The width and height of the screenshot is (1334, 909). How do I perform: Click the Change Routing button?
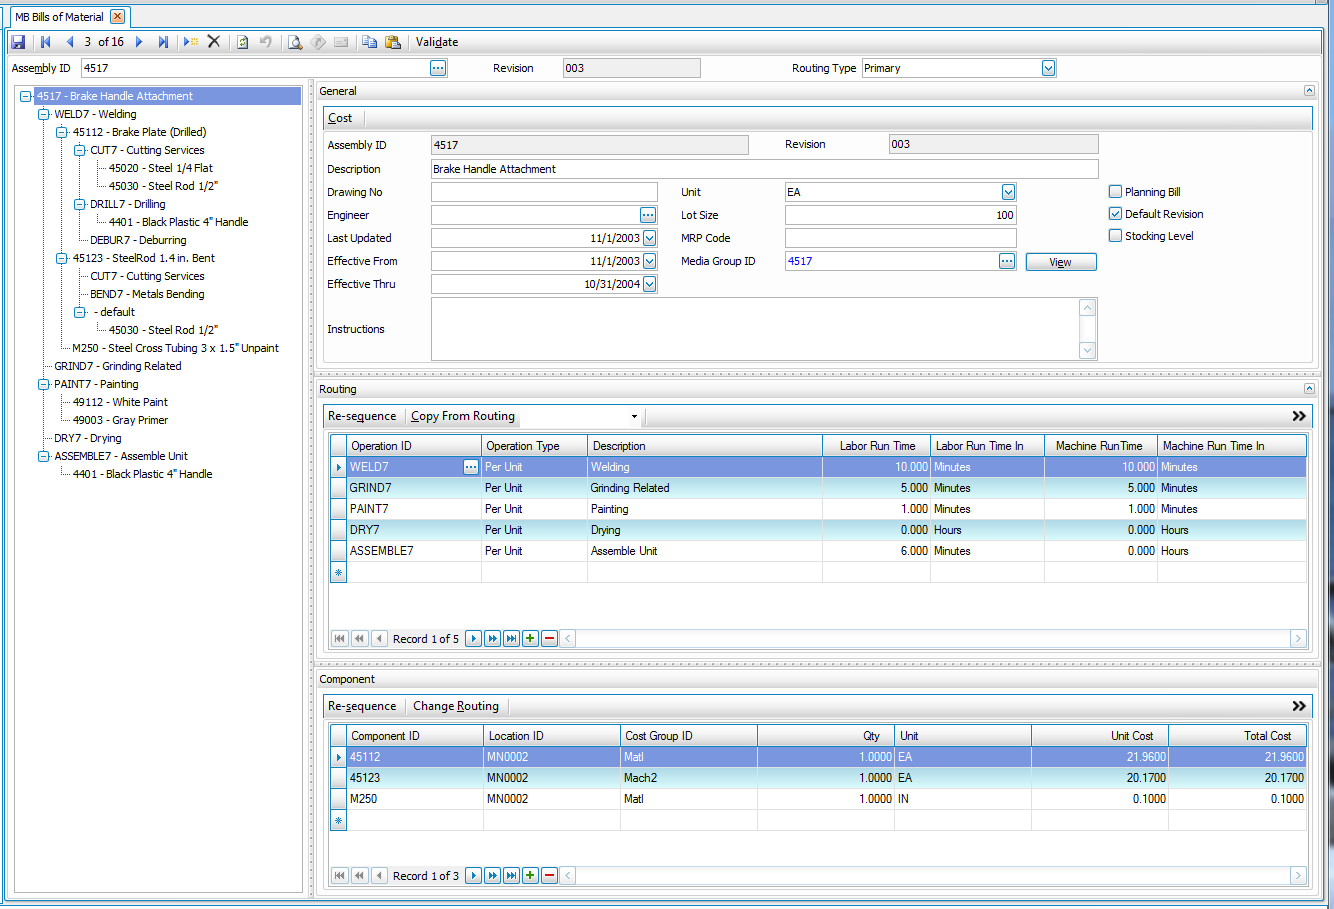[456, 706]
